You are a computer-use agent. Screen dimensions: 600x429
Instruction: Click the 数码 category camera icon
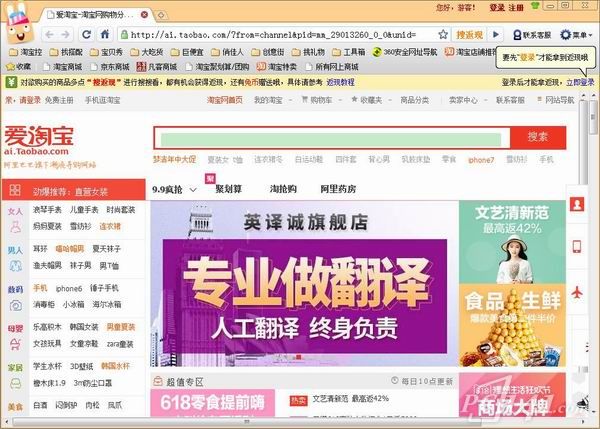click(x=16, y=305)
